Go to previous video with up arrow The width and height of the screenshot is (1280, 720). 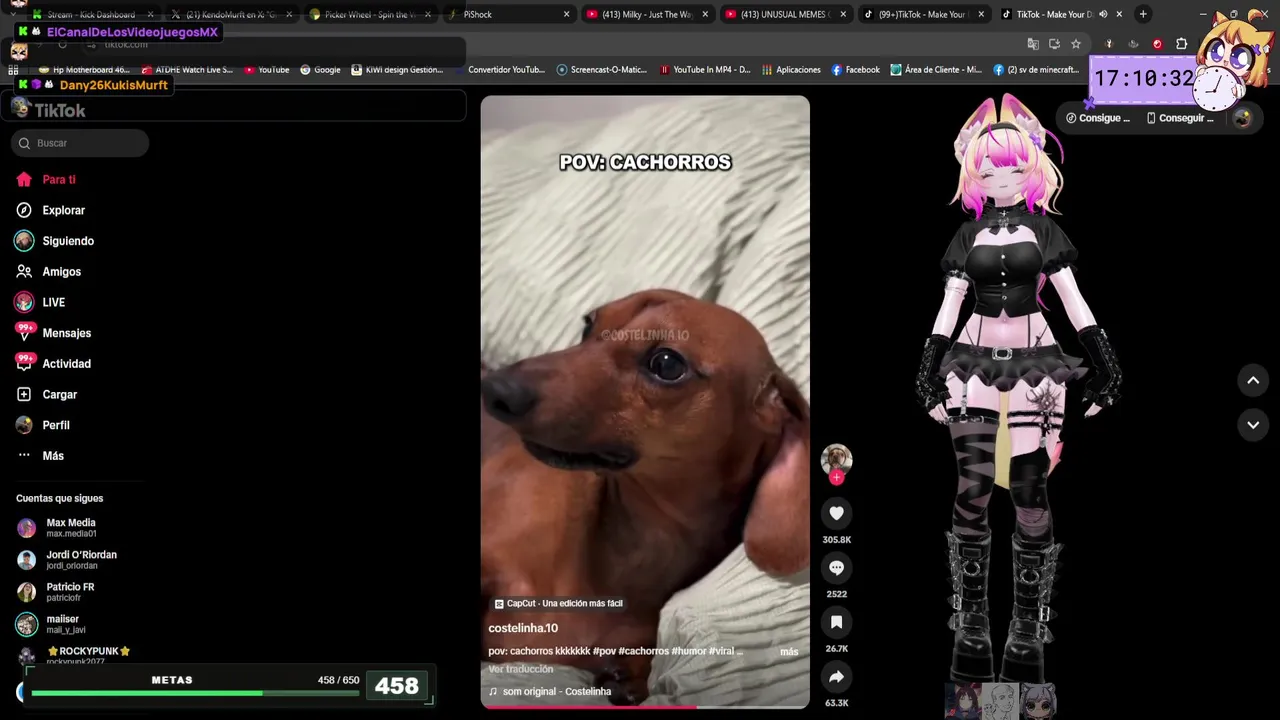1253,380
